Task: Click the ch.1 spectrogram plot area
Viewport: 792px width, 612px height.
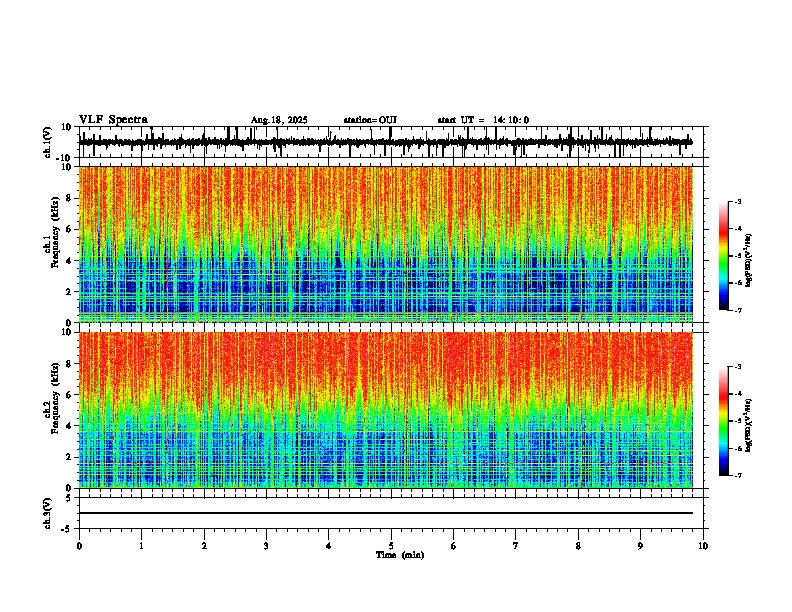Action: point(385,244)
